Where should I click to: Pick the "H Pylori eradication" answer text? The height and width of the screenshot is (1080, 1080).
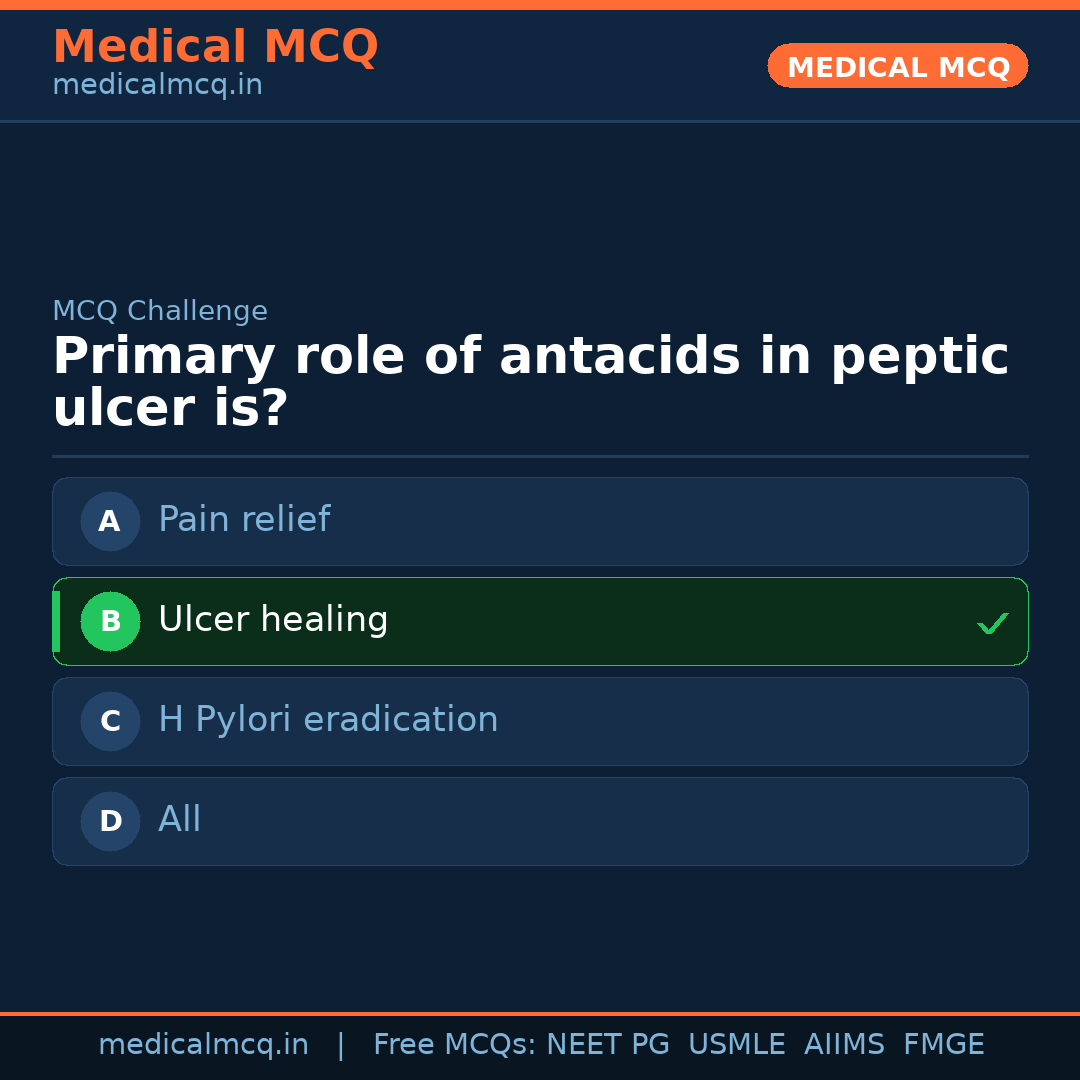pyautogui.click(x=328, y=720)
